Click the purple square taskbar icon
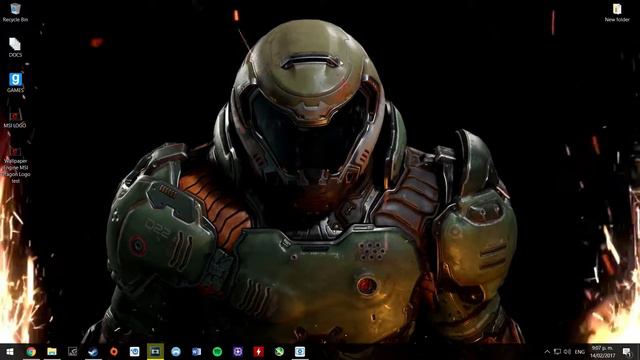The image size is (640, 360). click(238, 351)
